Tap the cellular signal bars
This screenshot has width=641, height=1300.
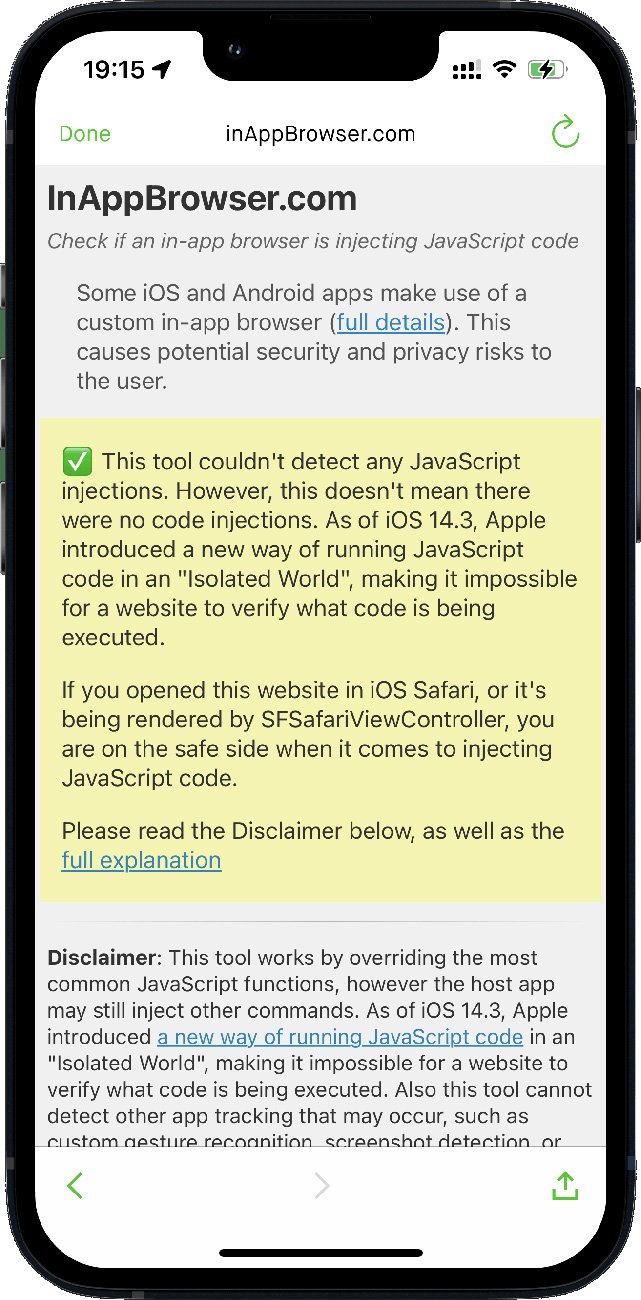pos(467,70)
